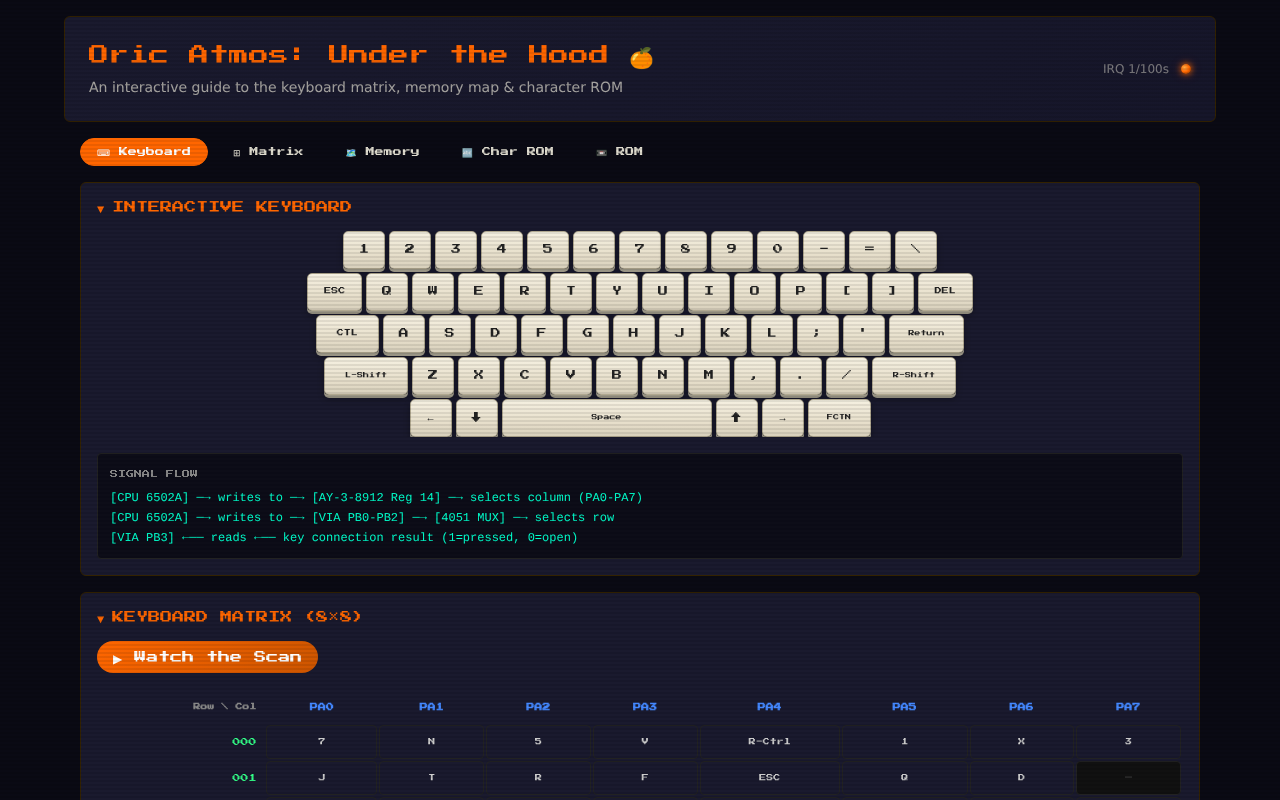Click the orange IRQ 1/100s indicator LED
This screenshot has height=800, width=1280.
click(1185, 68)
